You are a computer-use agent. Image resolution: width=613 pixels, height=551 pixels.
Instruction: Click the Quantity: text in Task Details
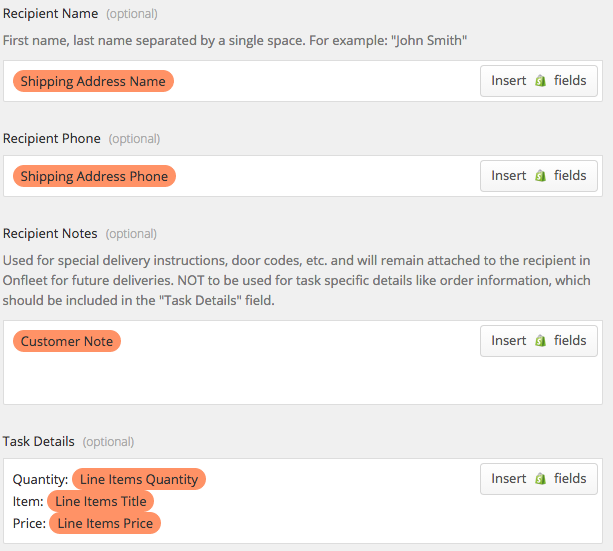pyautogui.click(x=40, y=479)
